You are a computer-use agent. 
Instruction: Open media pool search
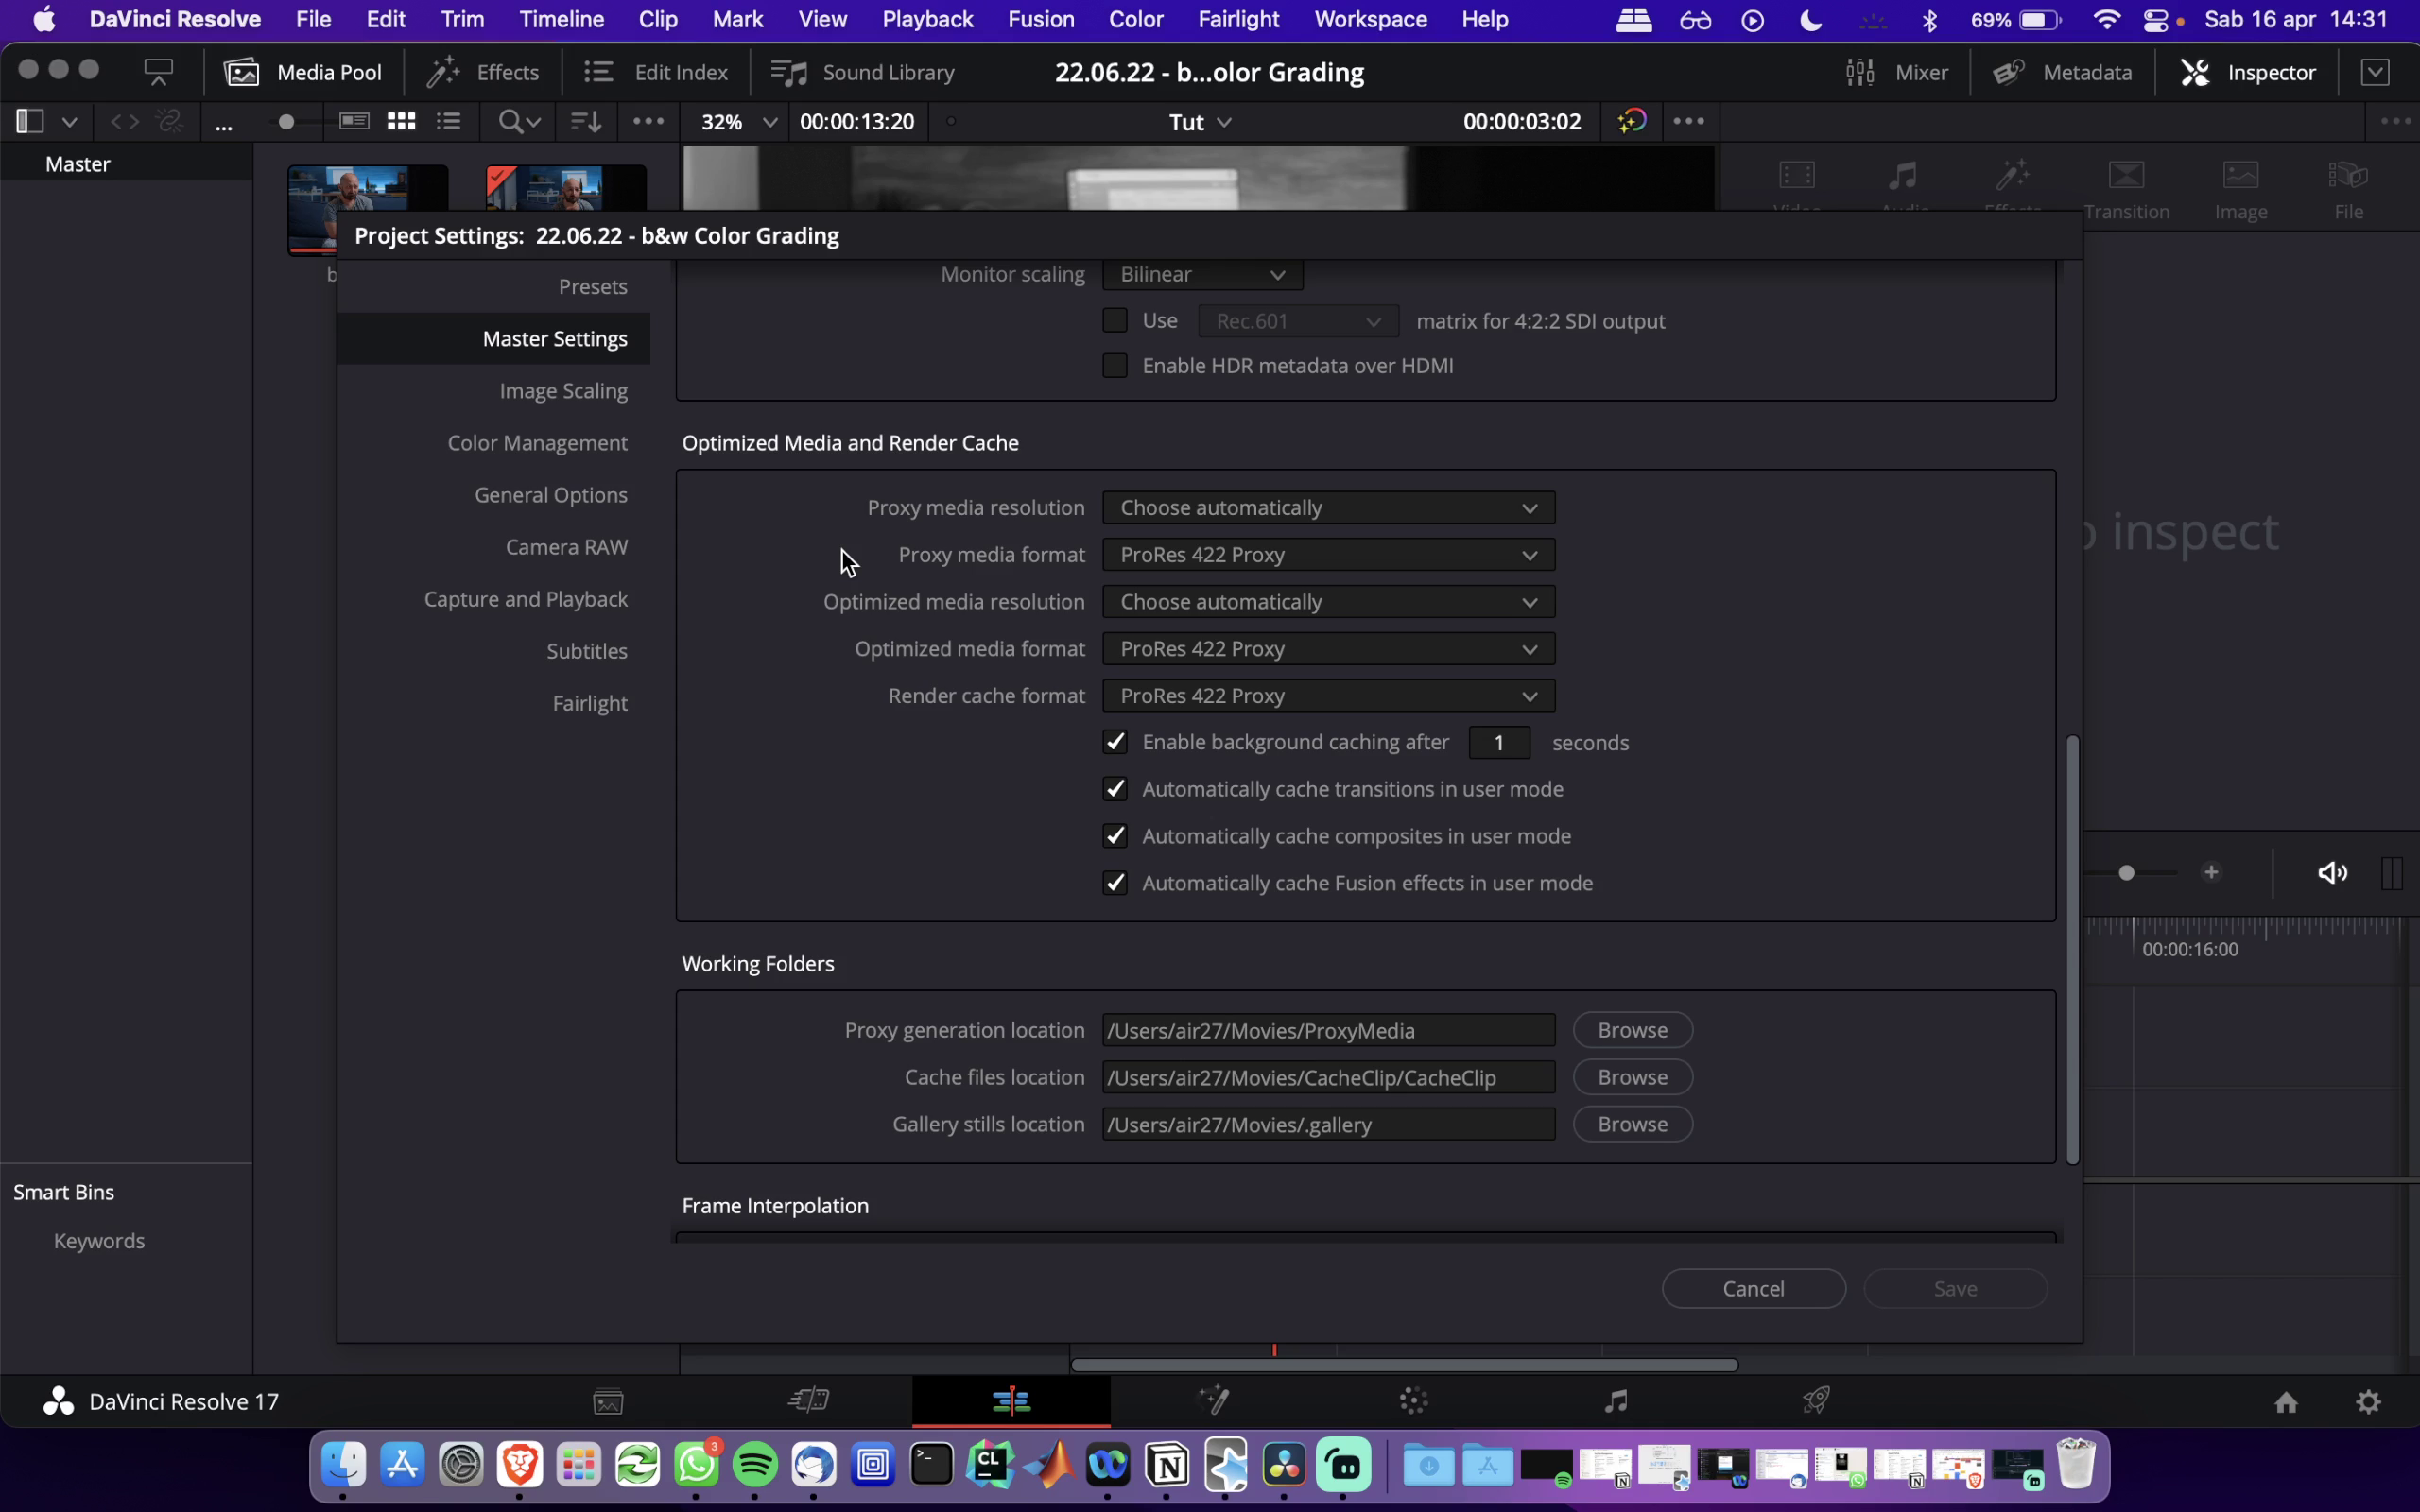[519, 121]
